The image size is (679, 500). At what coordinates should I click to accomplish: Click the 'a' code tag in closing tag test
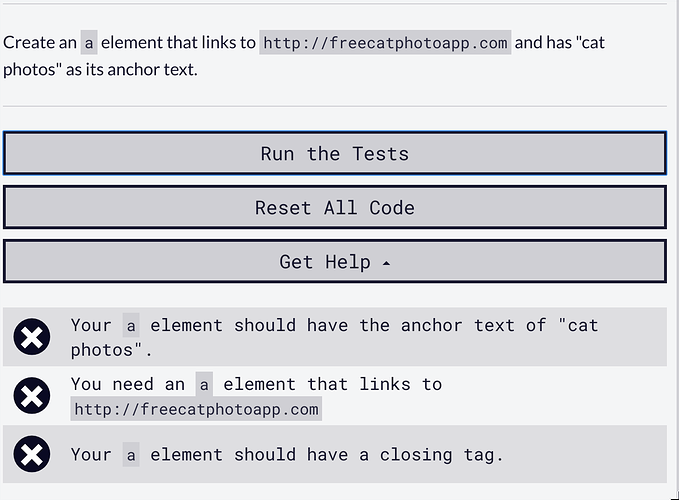(131, 455)
